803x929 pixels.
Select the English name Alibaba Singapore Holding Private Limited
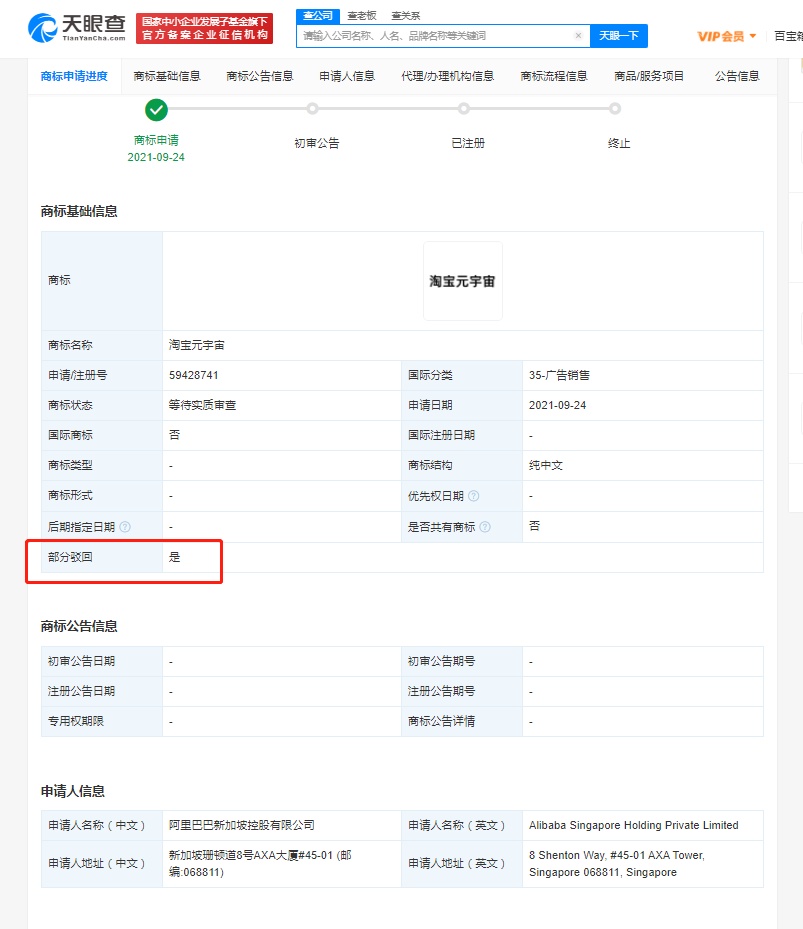[634, 825]
